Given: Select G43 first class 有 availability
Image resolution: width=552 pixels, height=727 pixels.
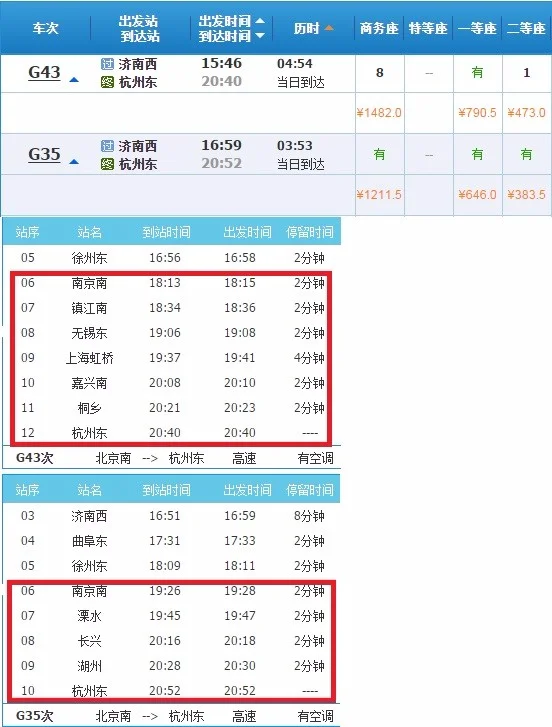Looking at the screenshot, I should pos(477,73).
